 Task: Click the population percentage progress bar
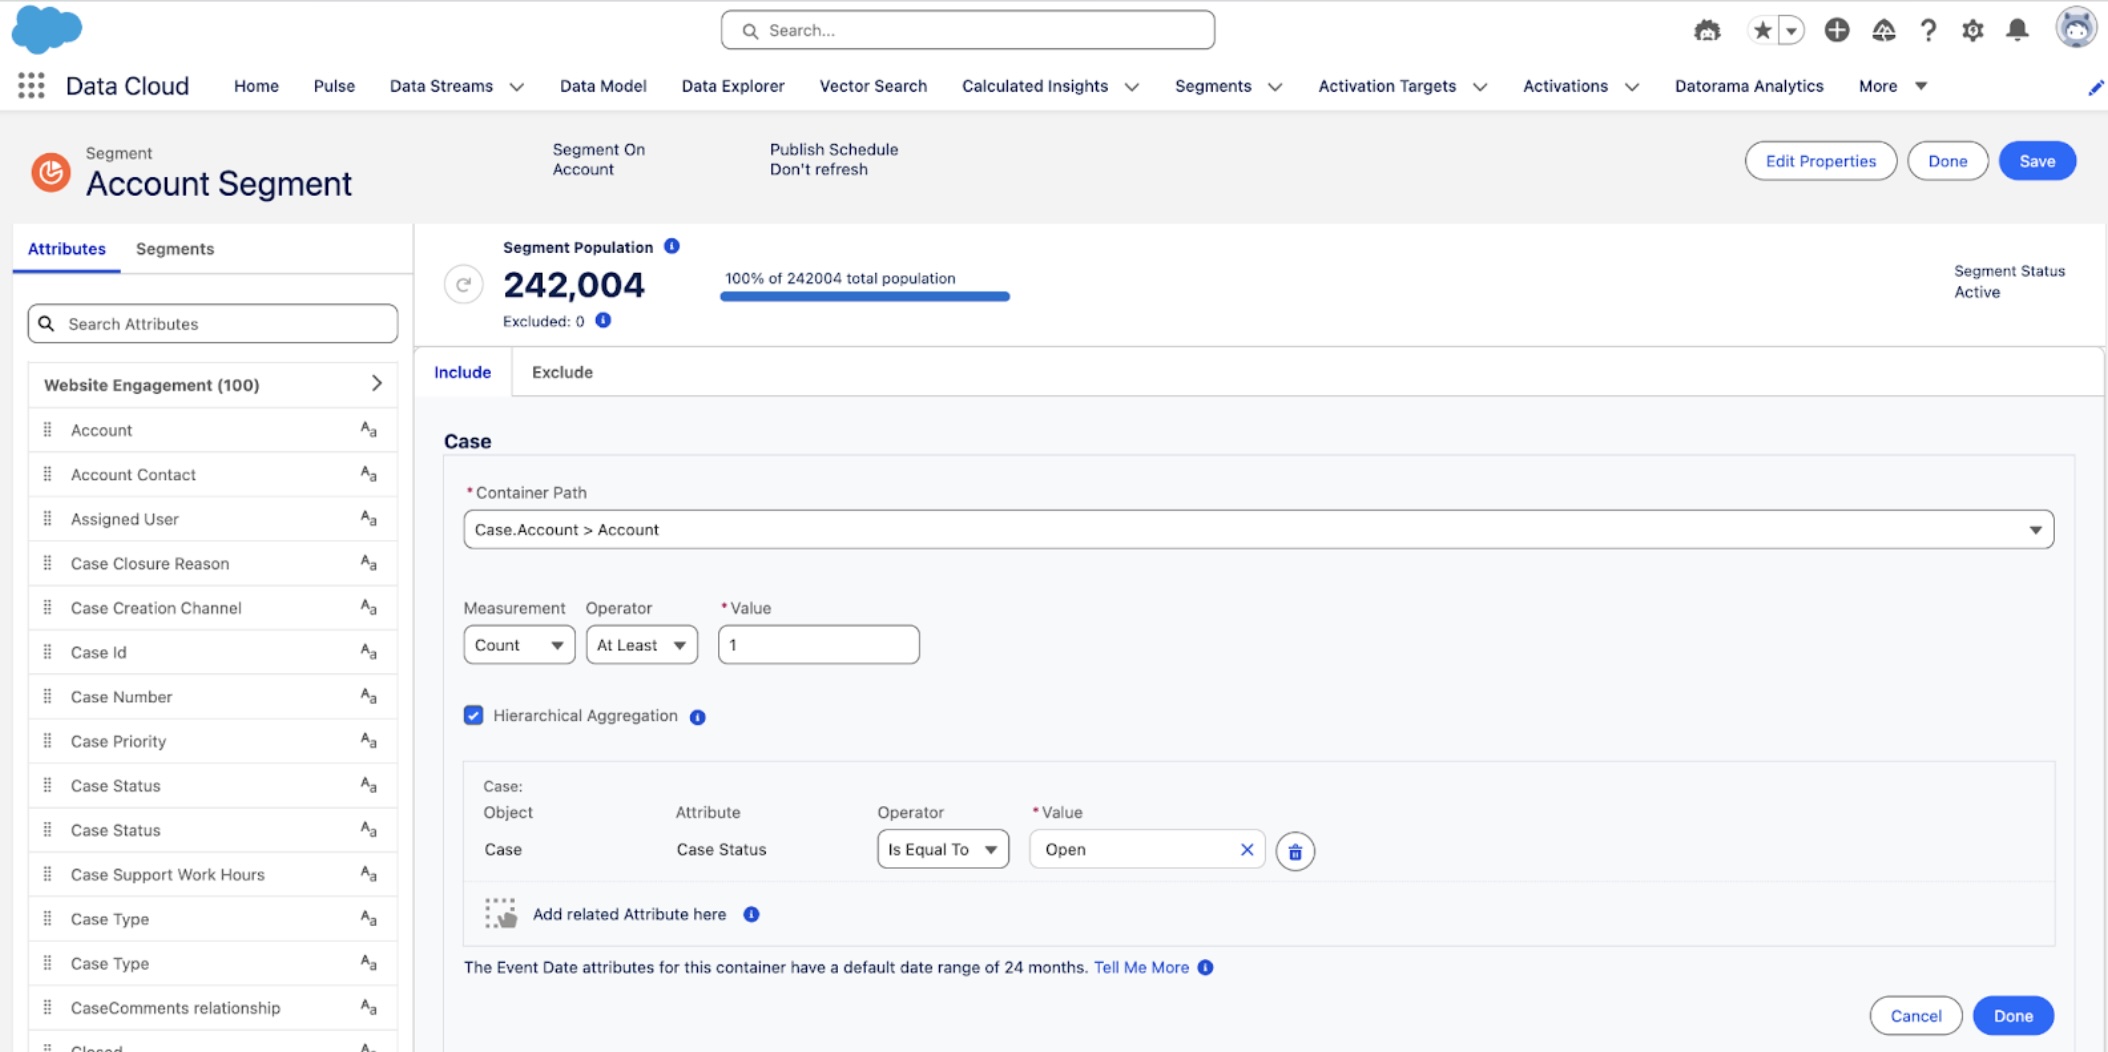coord(865,296)
